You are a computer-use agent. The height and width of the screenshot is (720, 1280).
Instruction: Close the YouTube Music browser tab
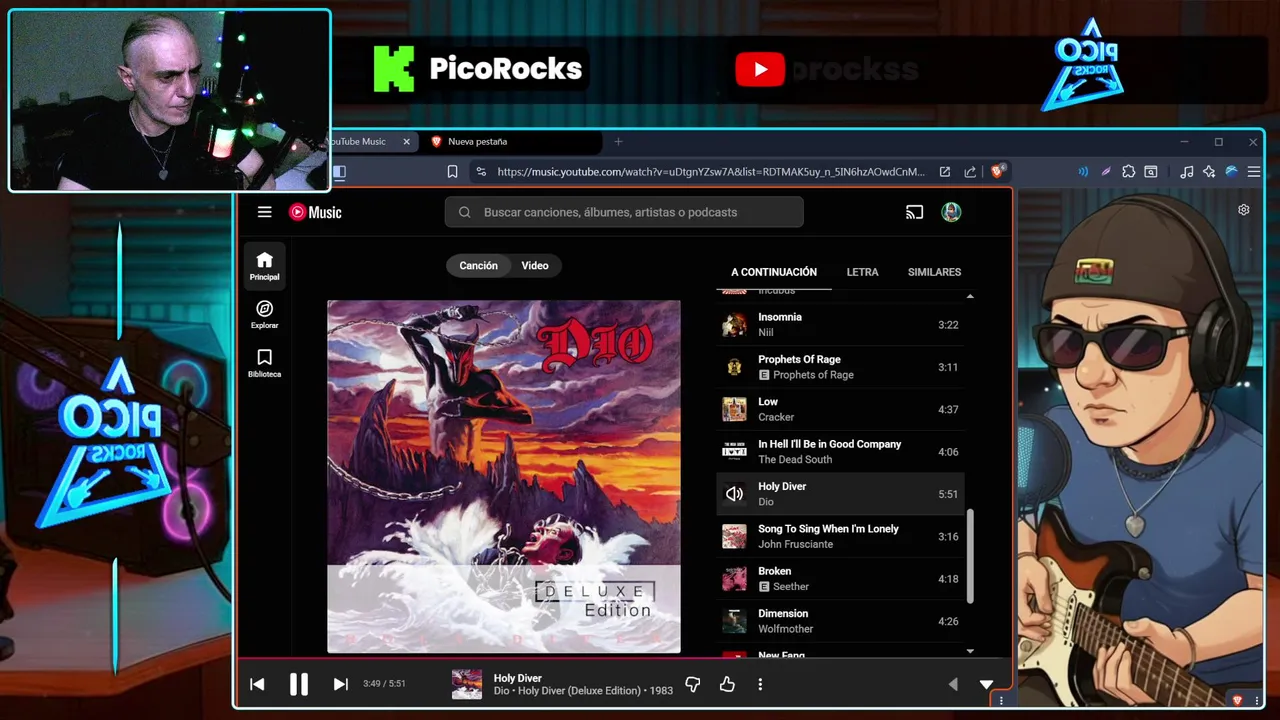[x=406, y=142]
